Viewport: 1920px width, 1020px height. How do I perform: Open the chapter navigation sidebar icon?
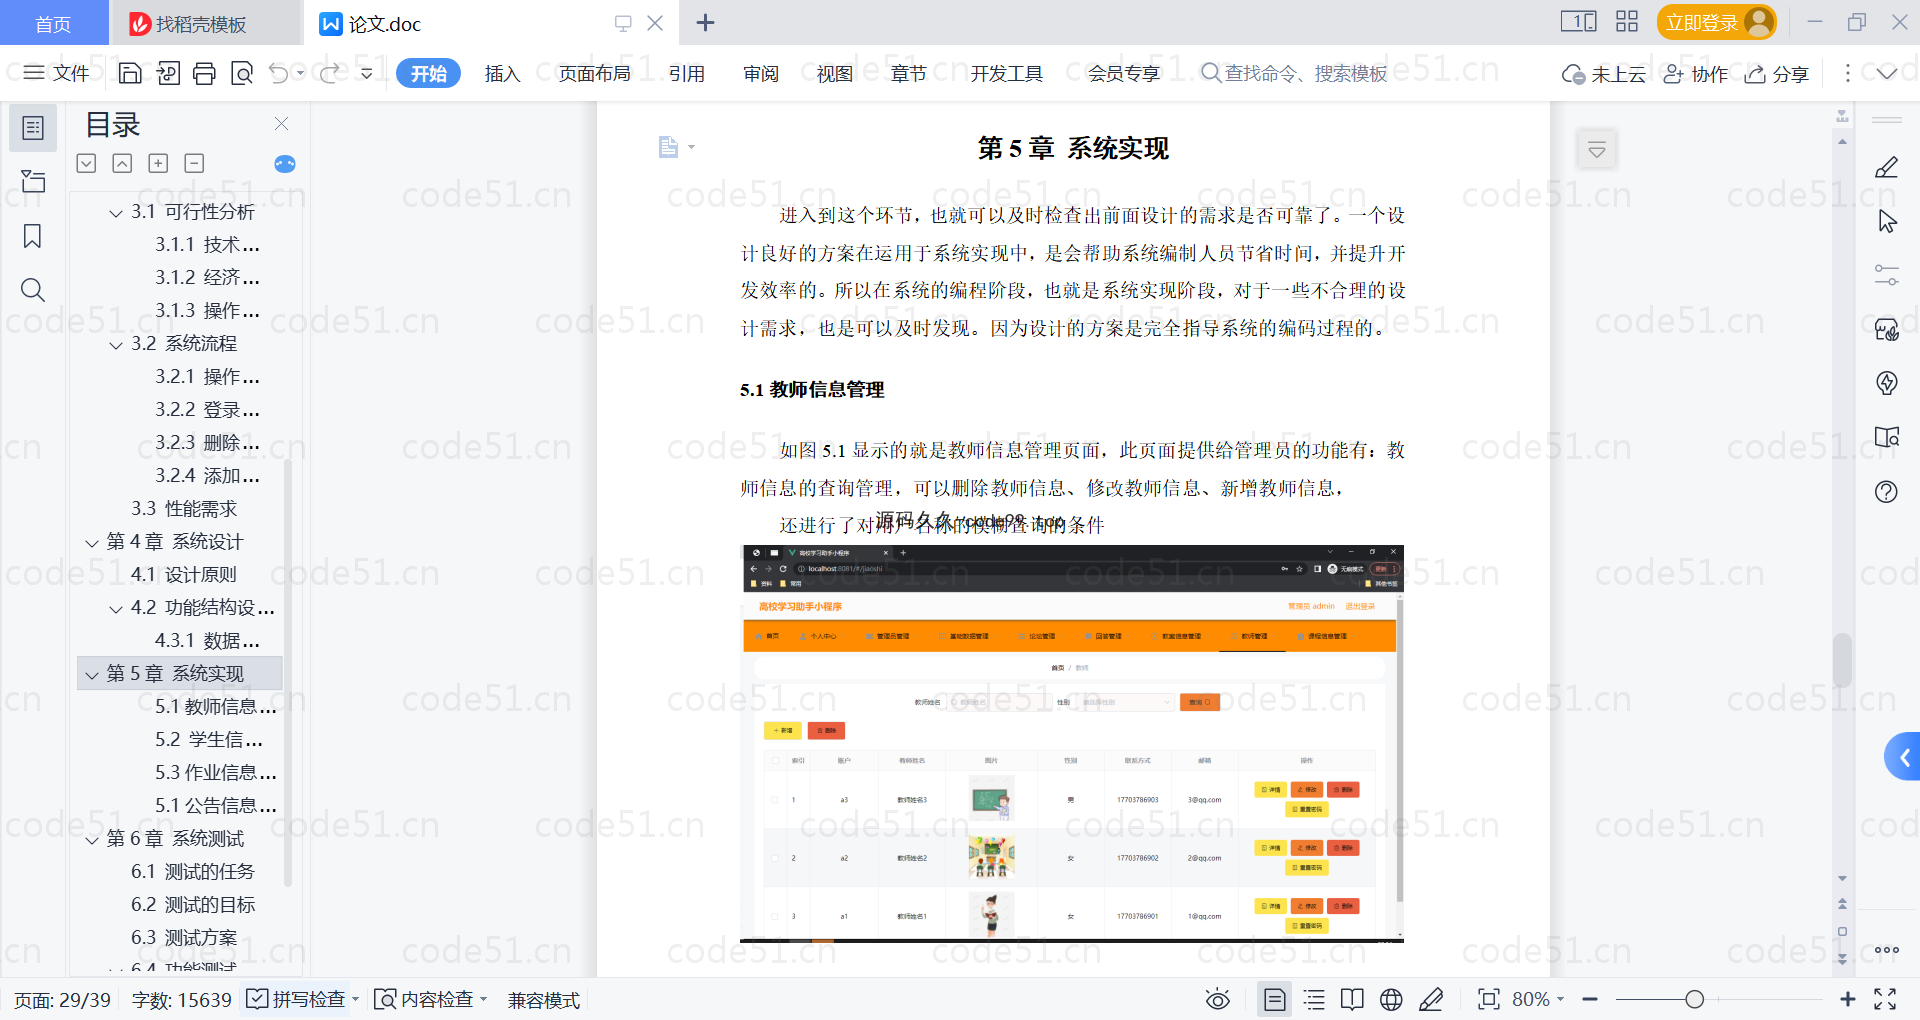(x=33, y=182)
